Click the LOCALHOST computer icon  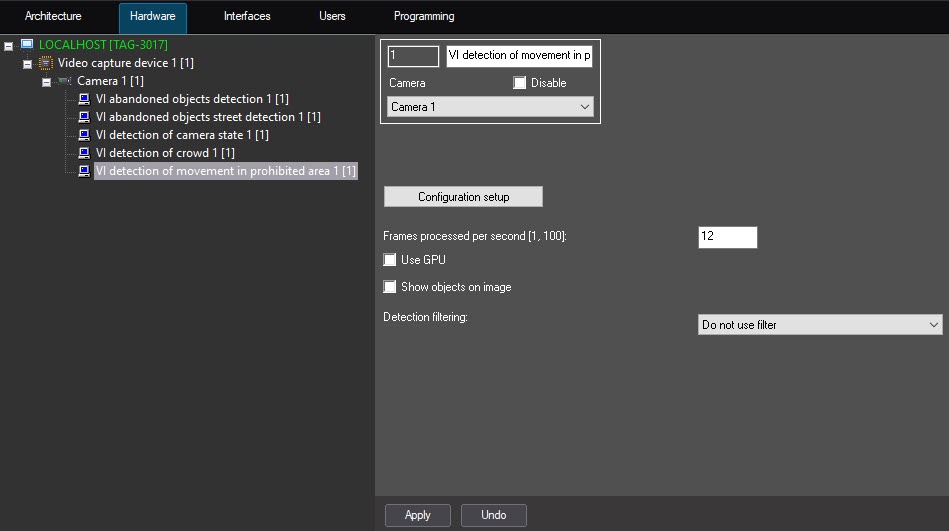coord(27,45)
